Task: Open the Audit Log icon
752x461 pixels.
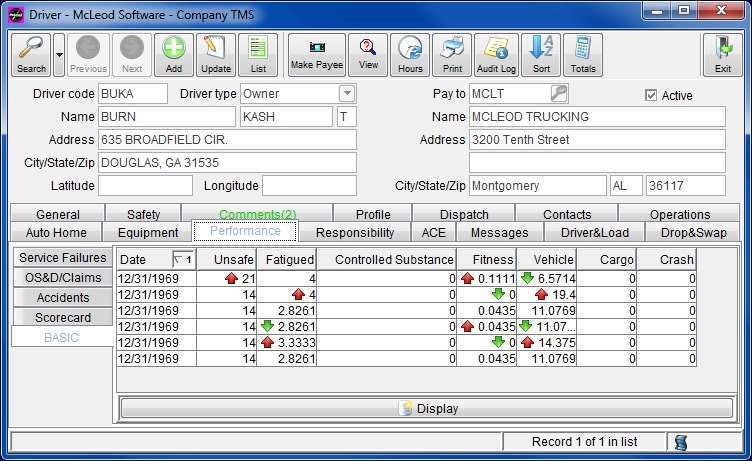Action: (x=496, y=55)
